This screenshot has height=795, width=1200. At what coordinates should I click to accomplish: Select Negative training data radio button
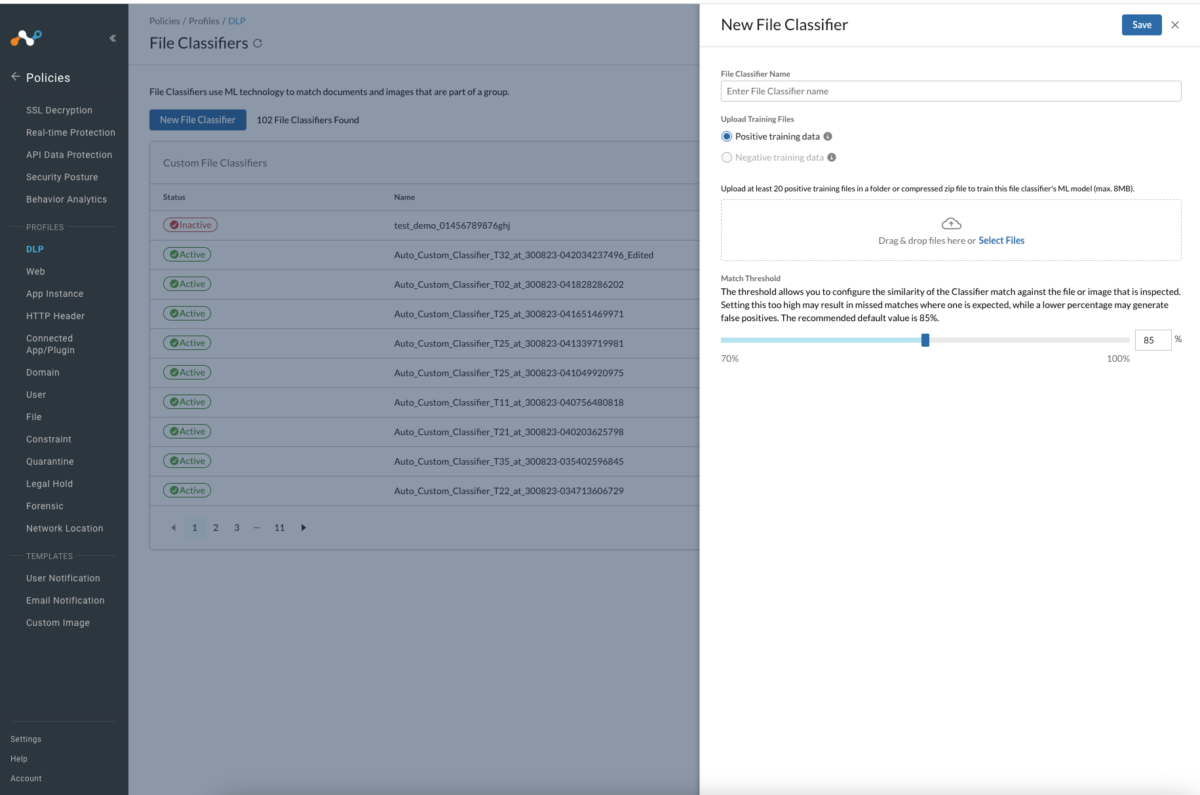click(x=727, y=158)
